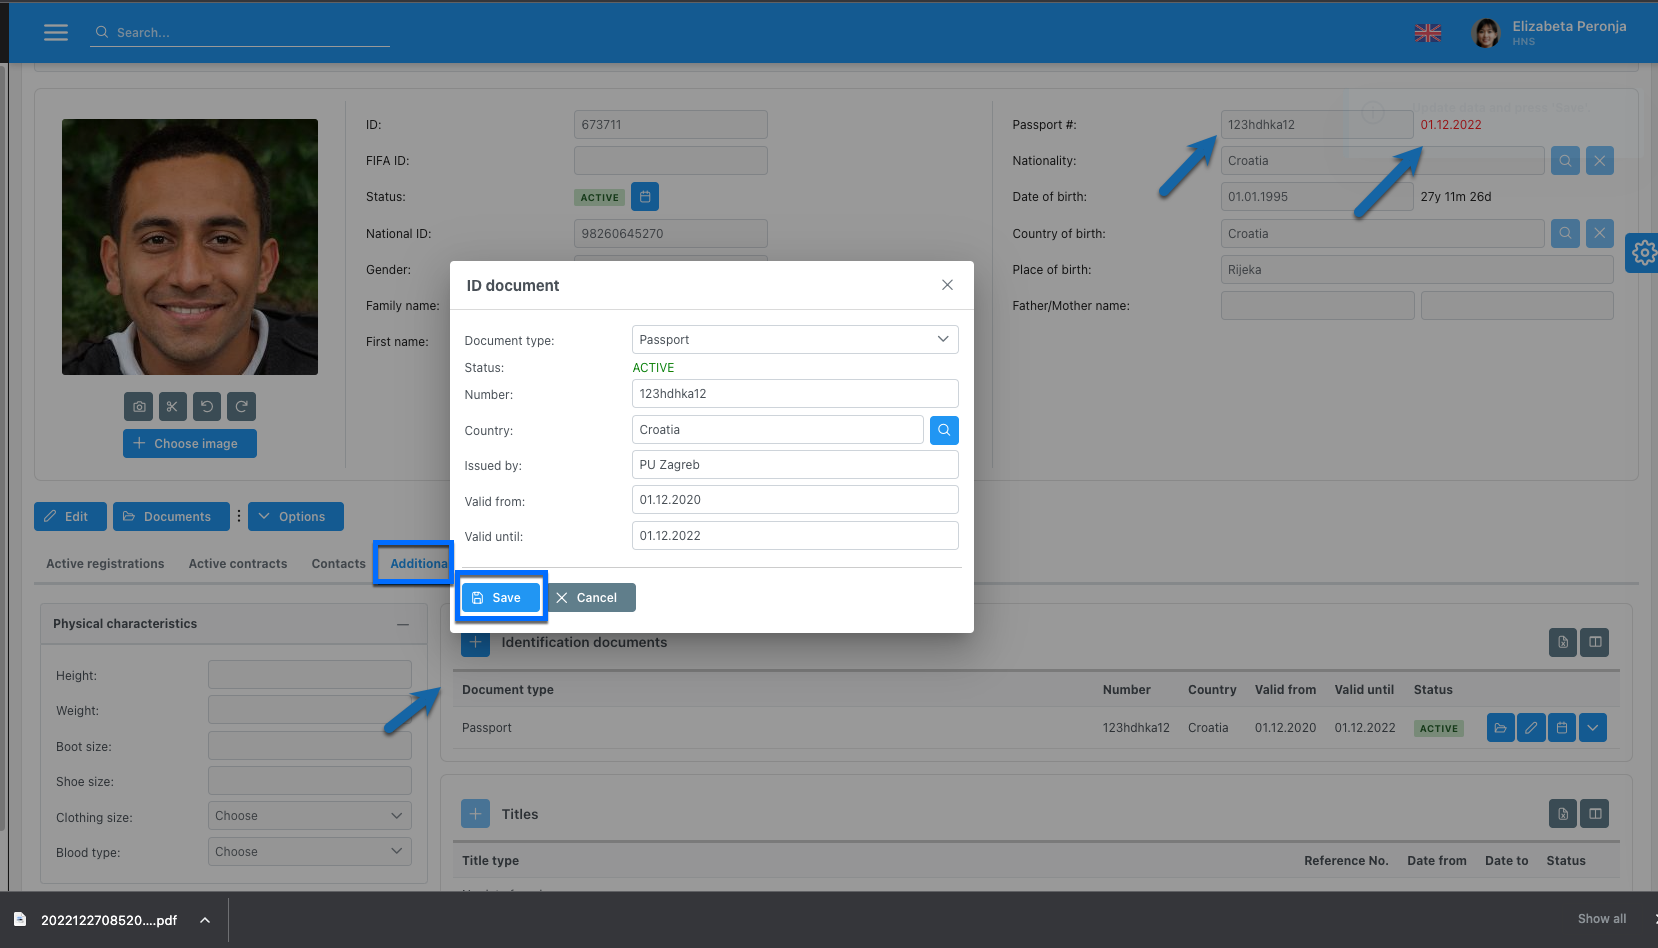The width and height of the screenshot is (1658, 948).
Task: Switch to the Active contracts tab
Action: pos(238,564)
